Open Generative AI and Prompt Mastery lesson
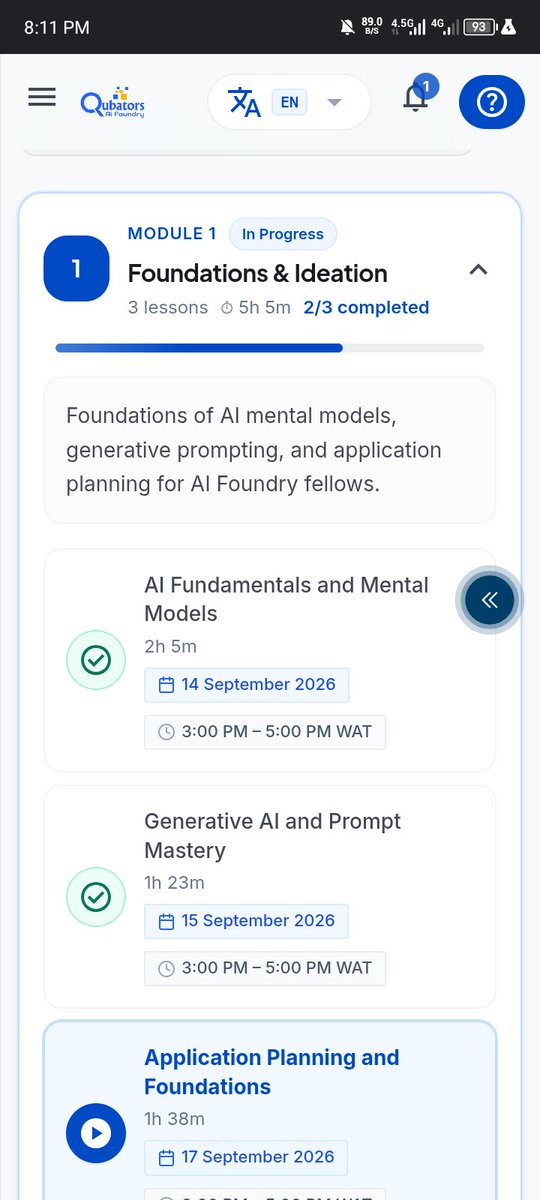The height and width of the screenshot is (1200, 540). click(270, 897)
